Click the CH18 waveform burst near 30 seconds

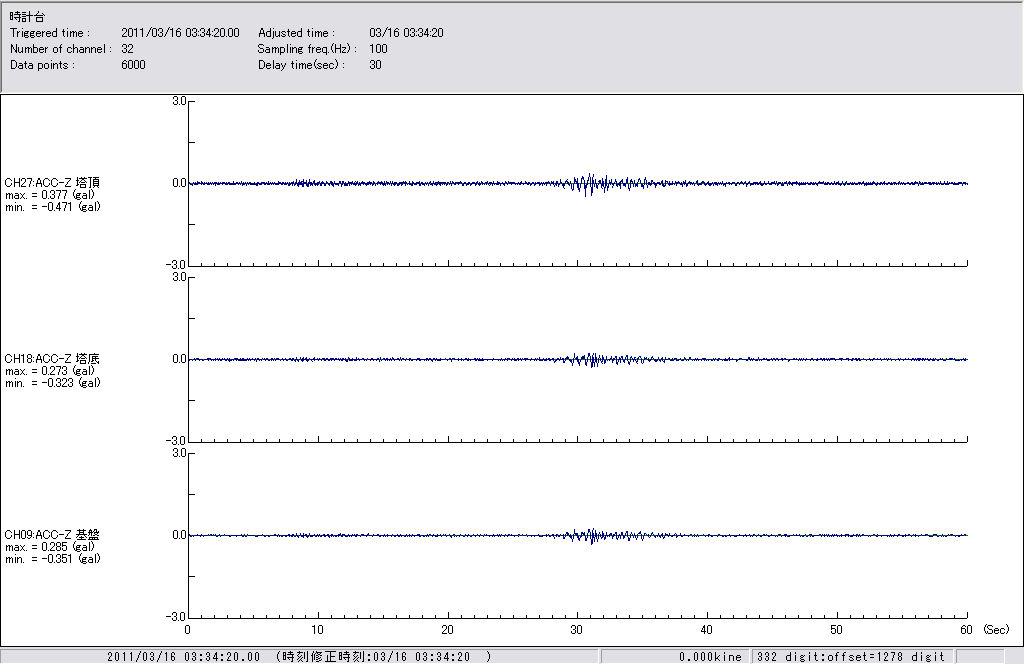pyautogui.click(x=592, y=359)
